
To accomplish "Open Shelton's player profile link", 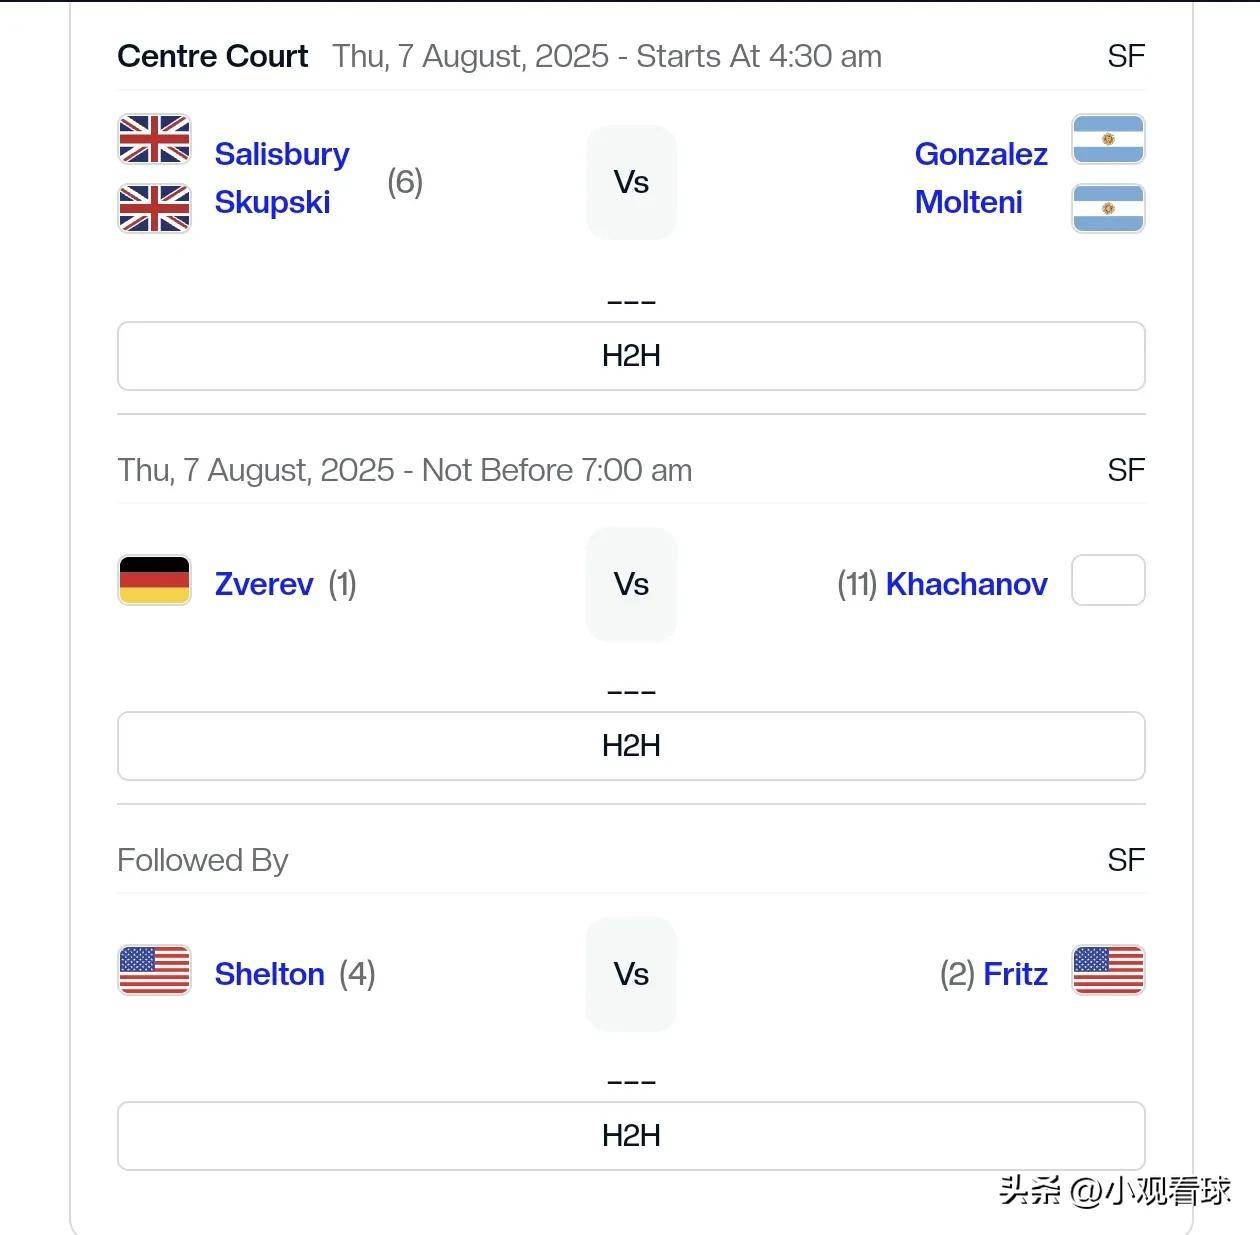I will pyautogui.click(x=270, y=974).
